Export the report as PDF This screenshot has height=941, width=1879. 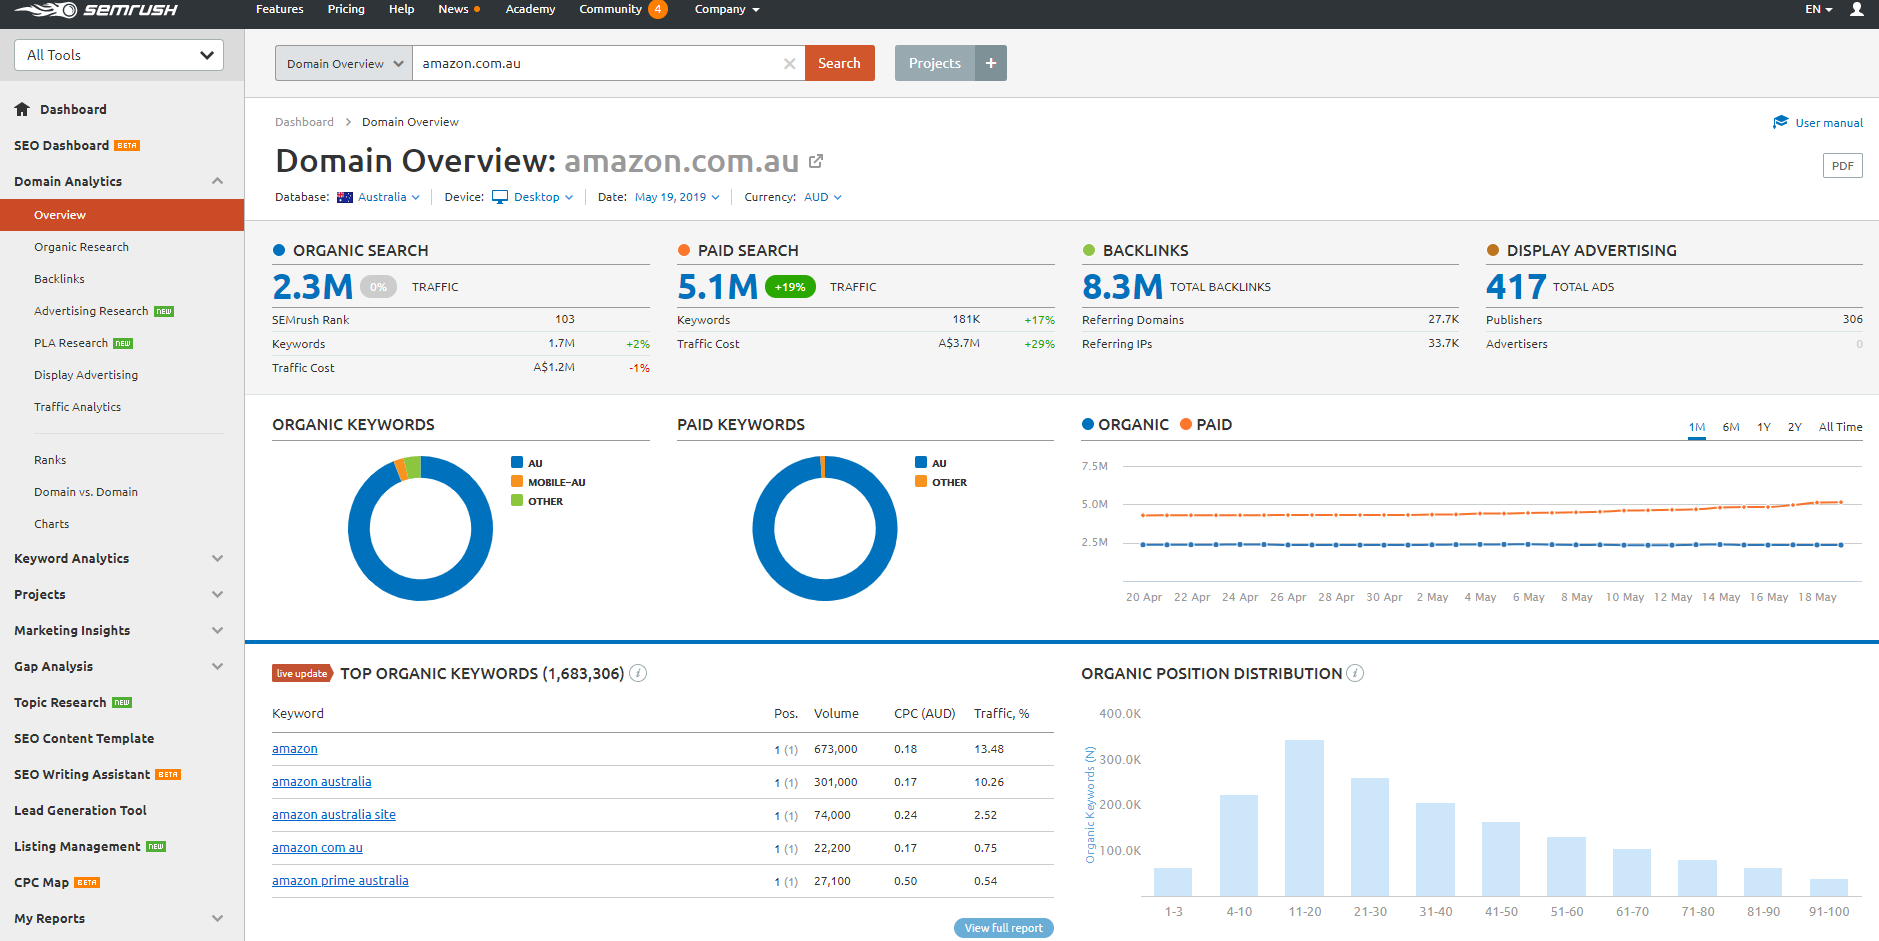(x=1842, y=166)
